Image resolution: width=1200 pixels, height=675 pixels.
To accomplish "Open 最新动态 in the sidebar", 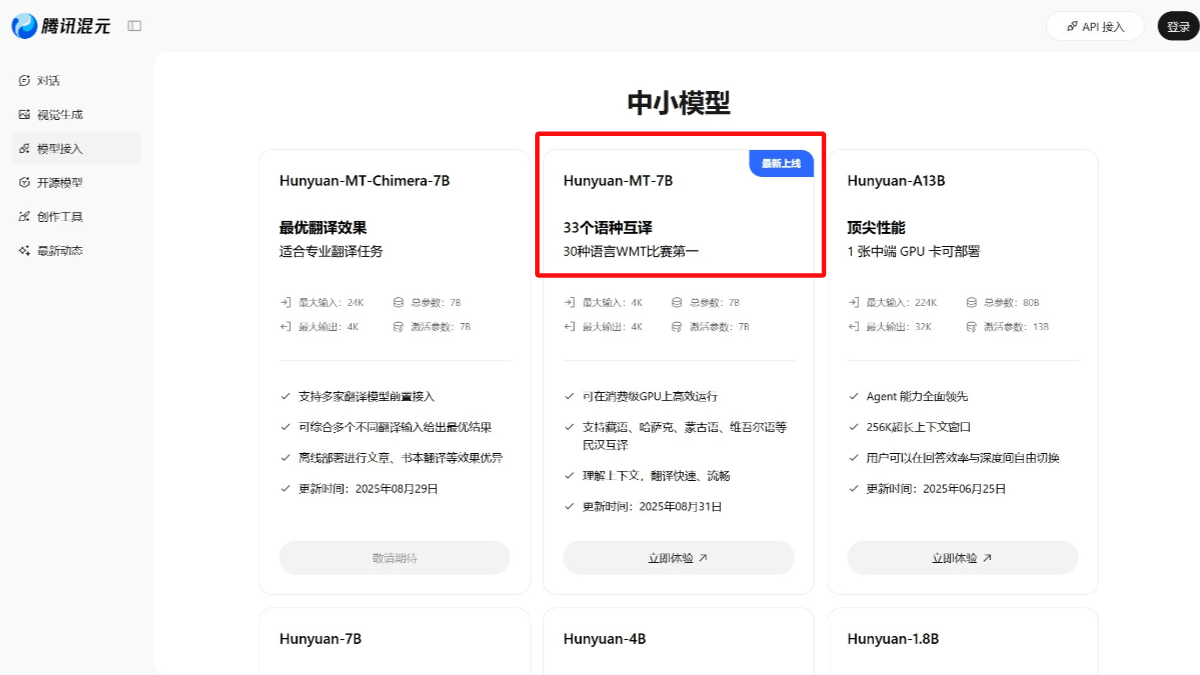I will (x=76, y=250).
